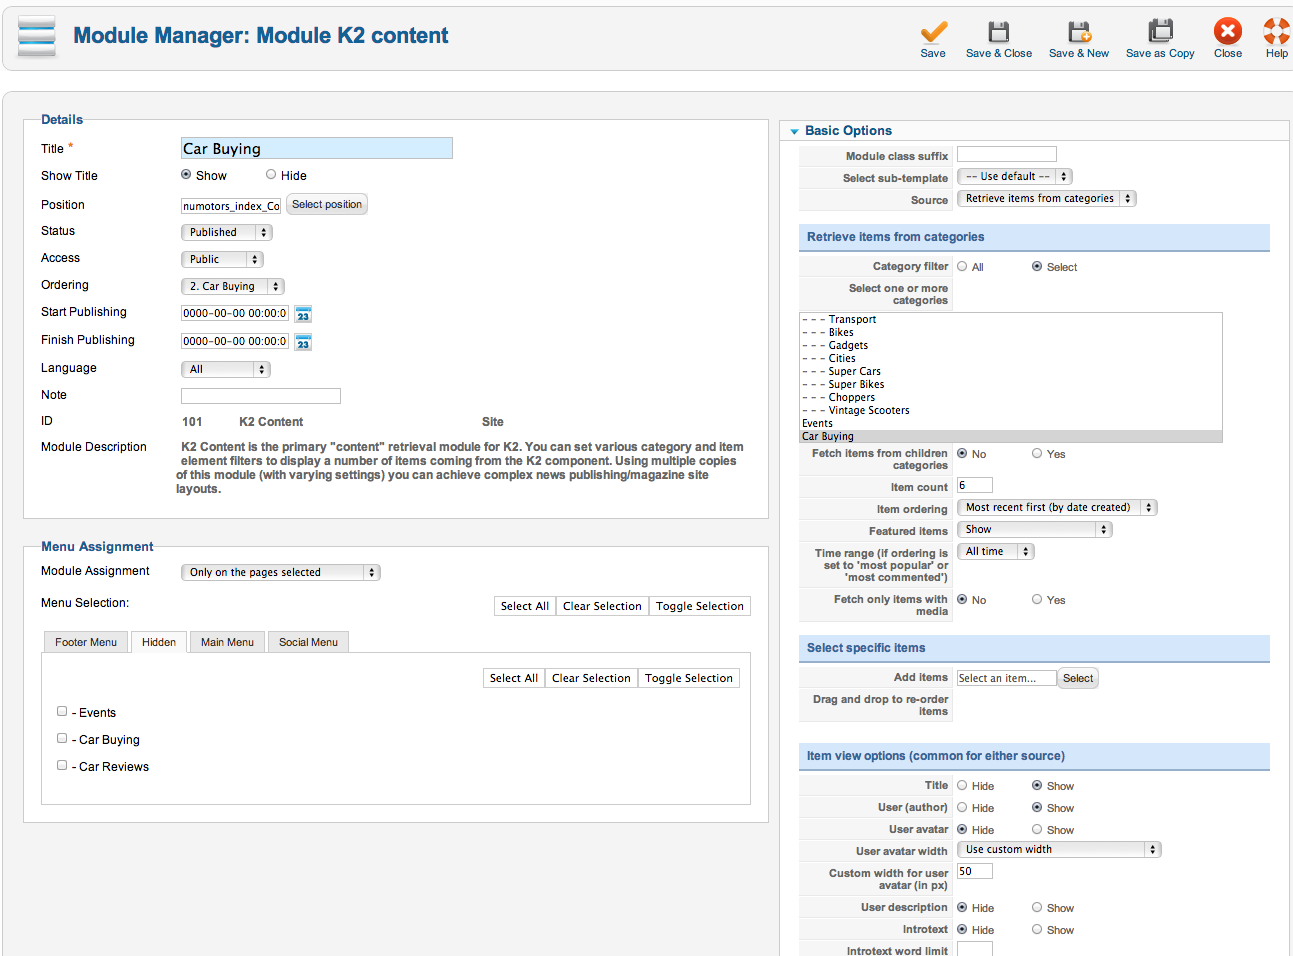Click the Module class suffix field
Image resolution: width=1293 pixels, height=956 pixels.
[1007, 154]
